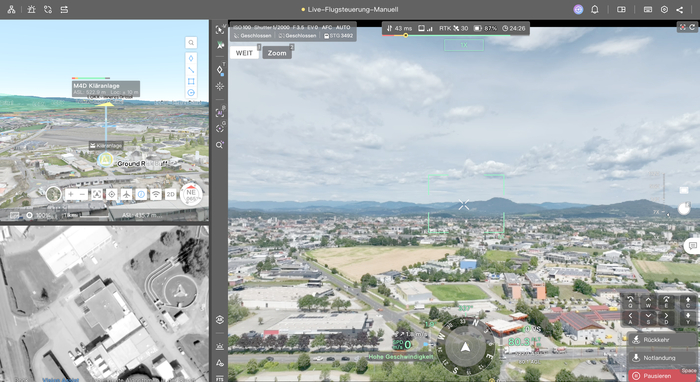This screenshot has height=382, width=700.
Task: Center the map on the aircraft
Action: (x=126, y=194)
